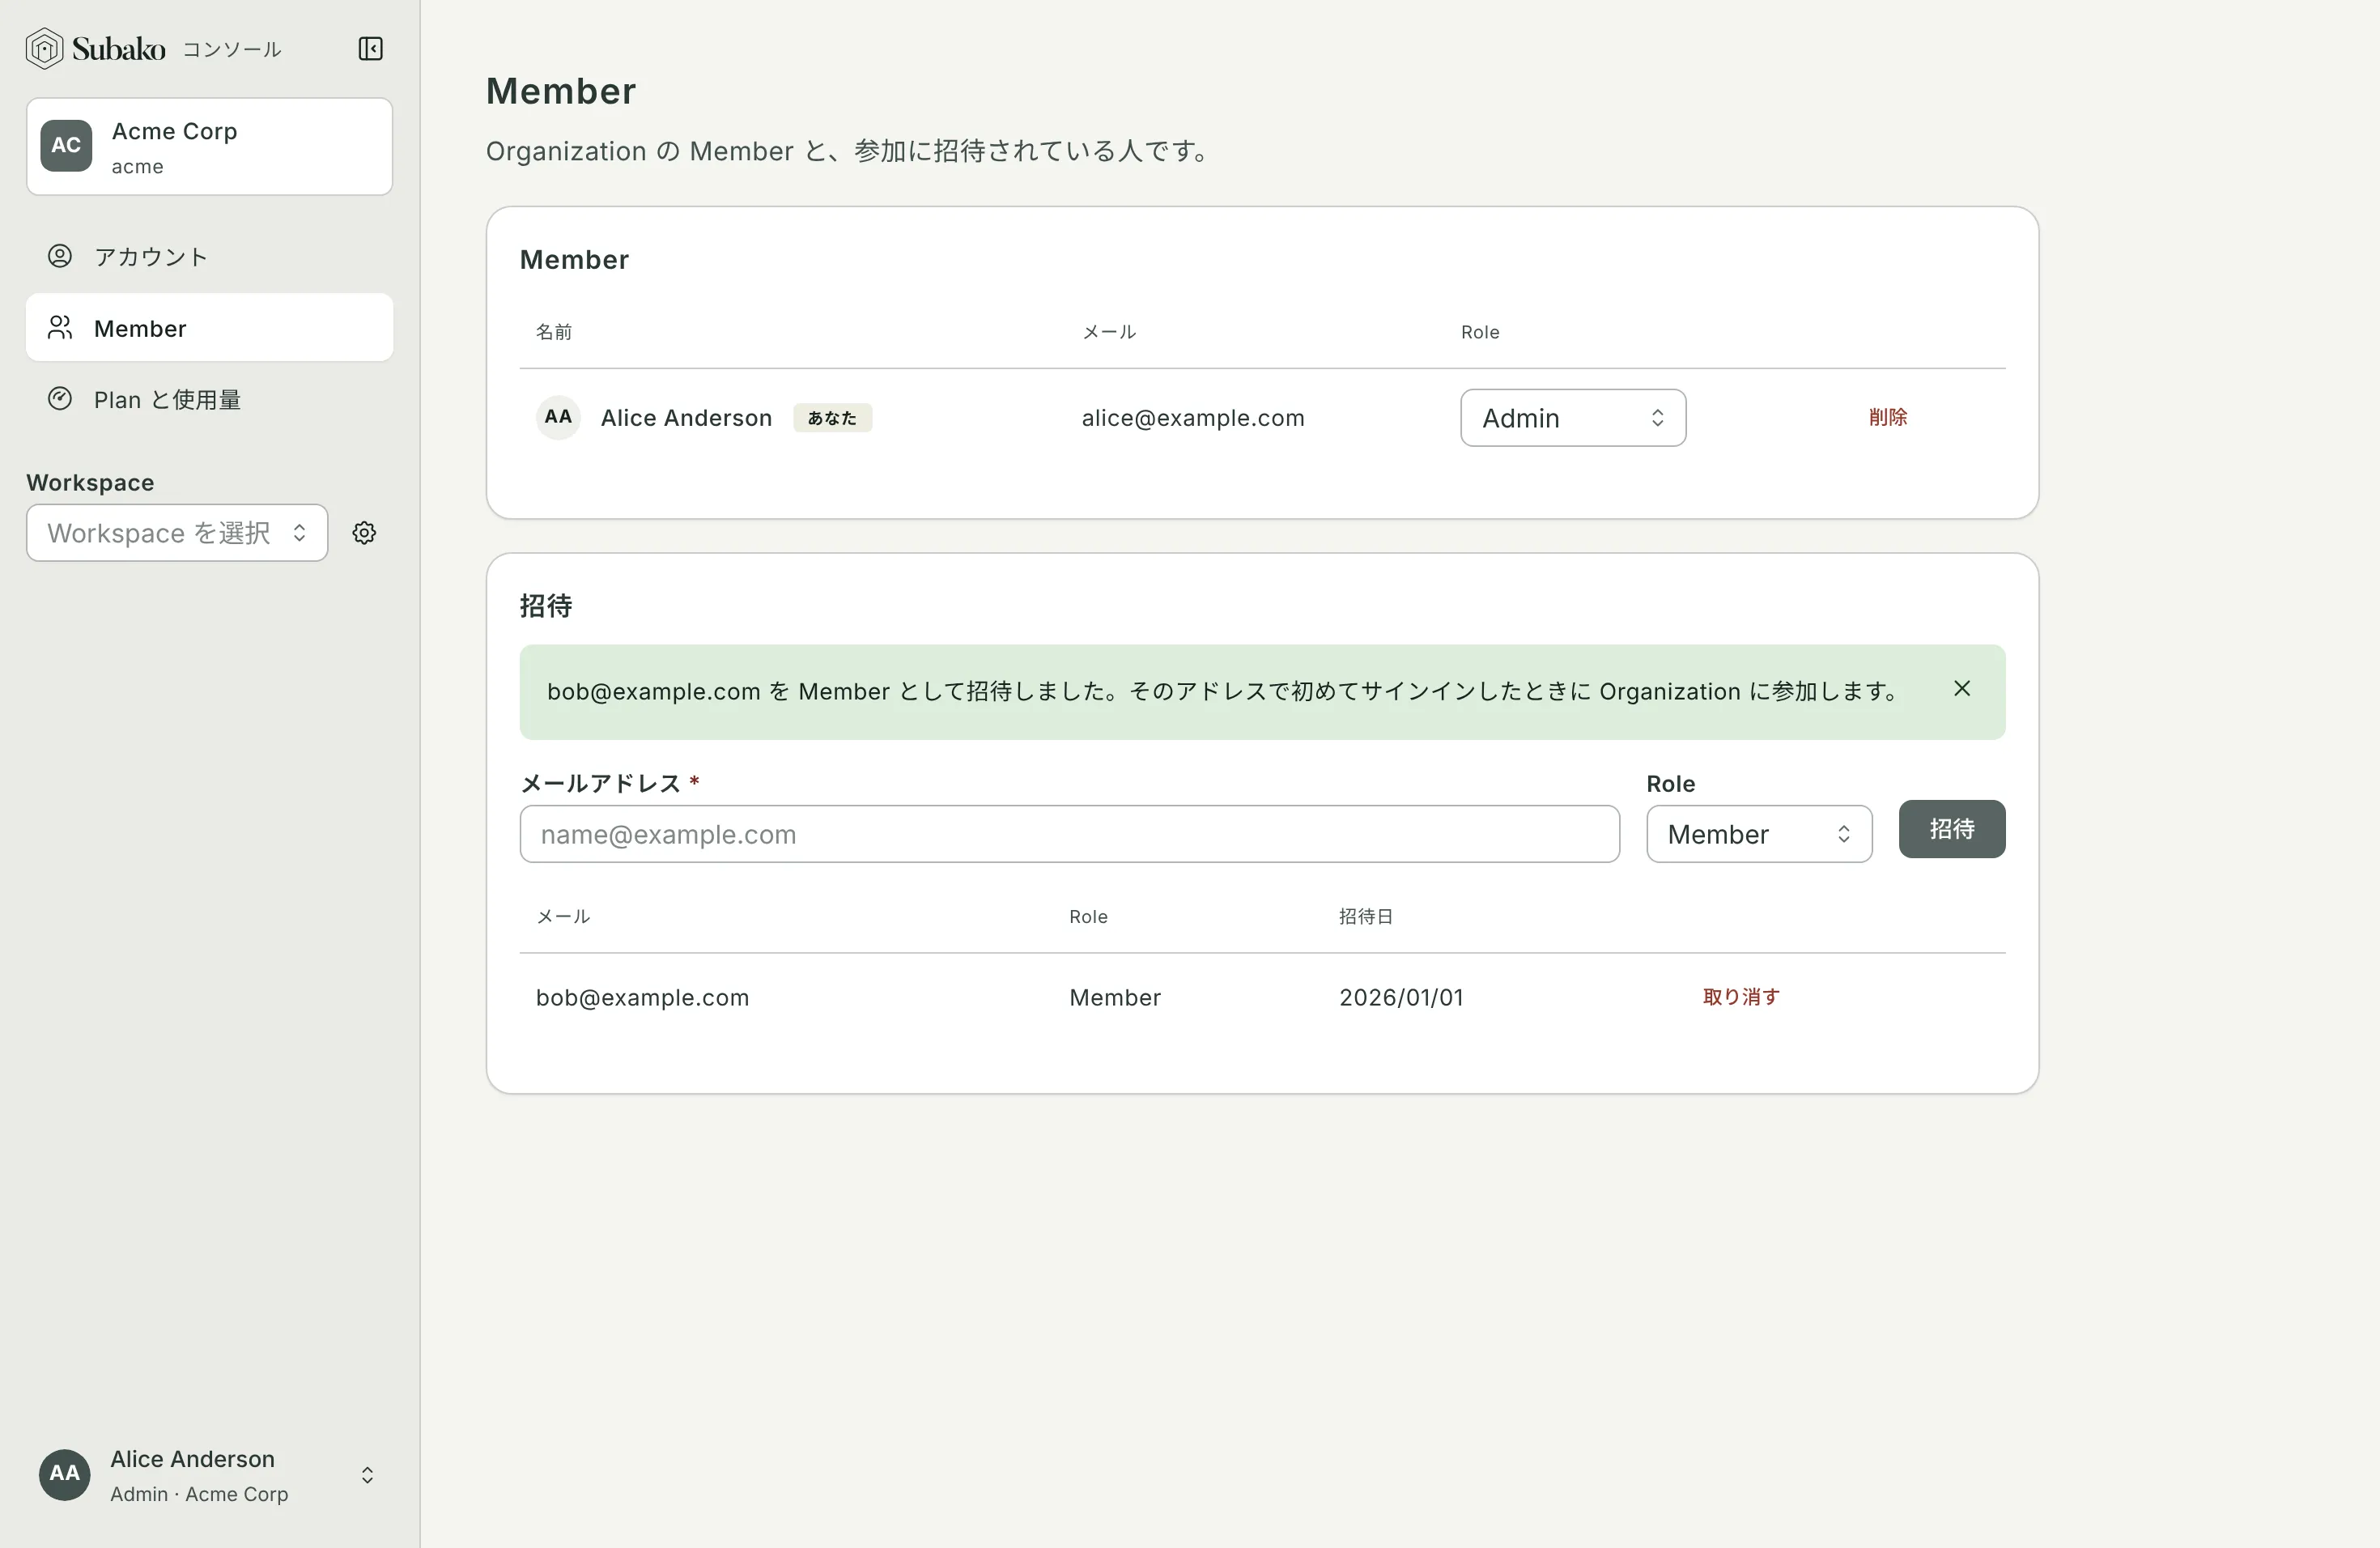
Task: Focus the メールアドレス input field
Action: coord(1069,834)
